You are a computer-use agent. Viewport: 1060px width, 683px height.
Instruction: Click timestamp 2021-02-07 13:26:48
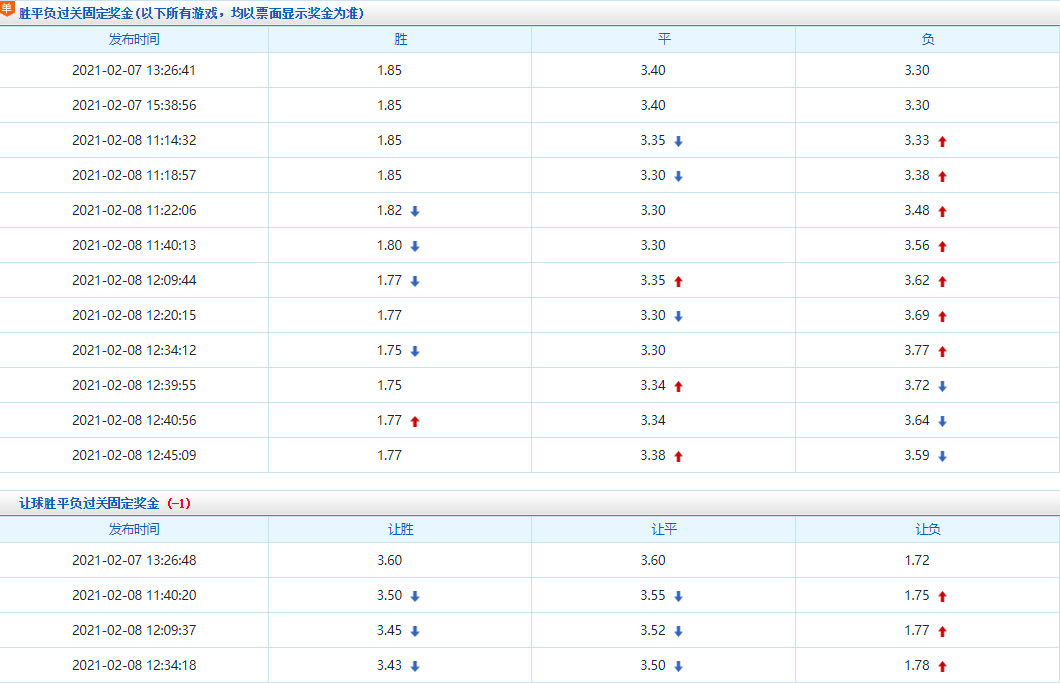134,561
